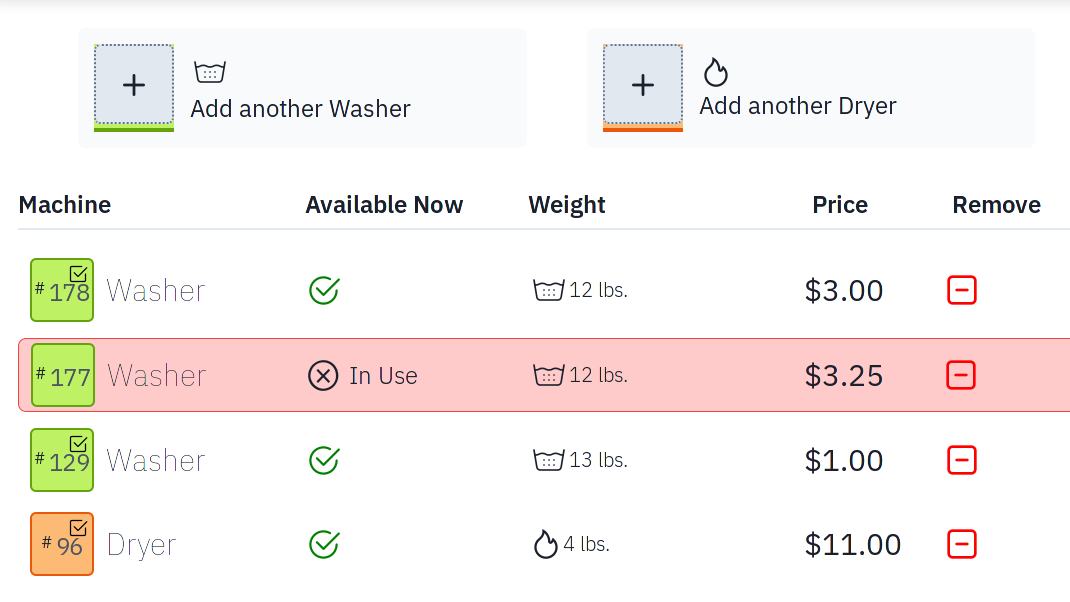Click the Add another Washer label
The height and width of the screenshot is (602, 1070).
(x=300, y=109)
